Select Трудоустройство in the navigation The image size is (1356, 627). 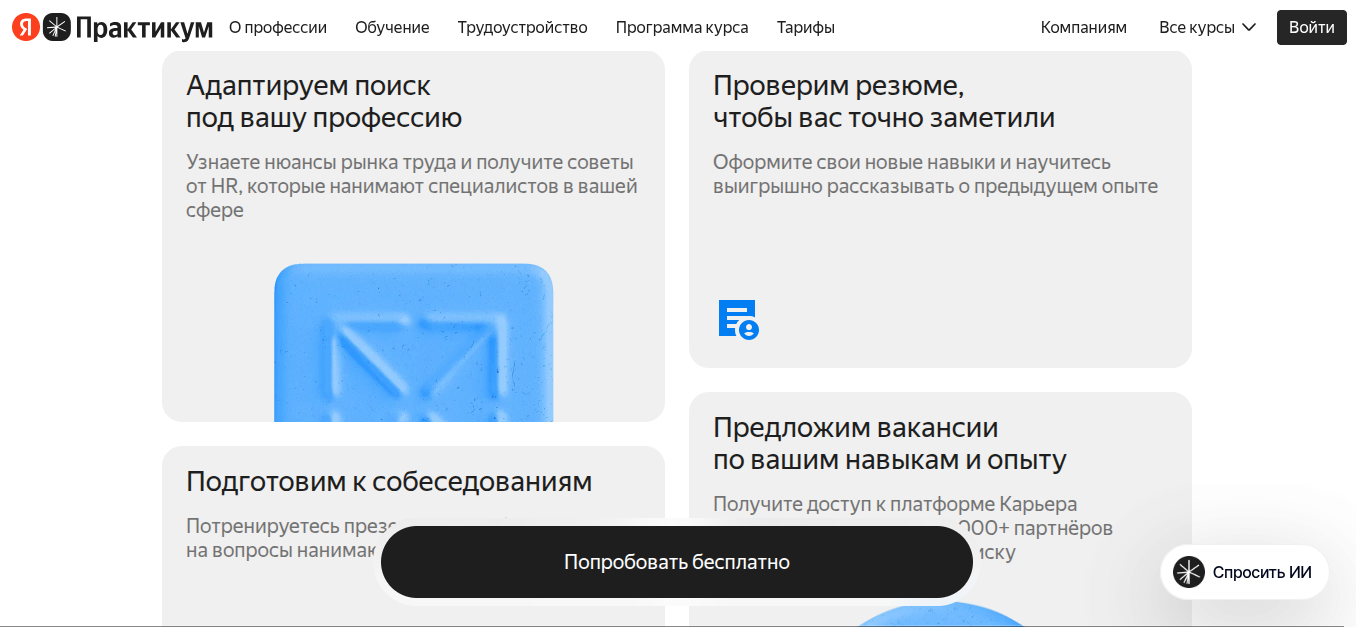click(523, 27)
